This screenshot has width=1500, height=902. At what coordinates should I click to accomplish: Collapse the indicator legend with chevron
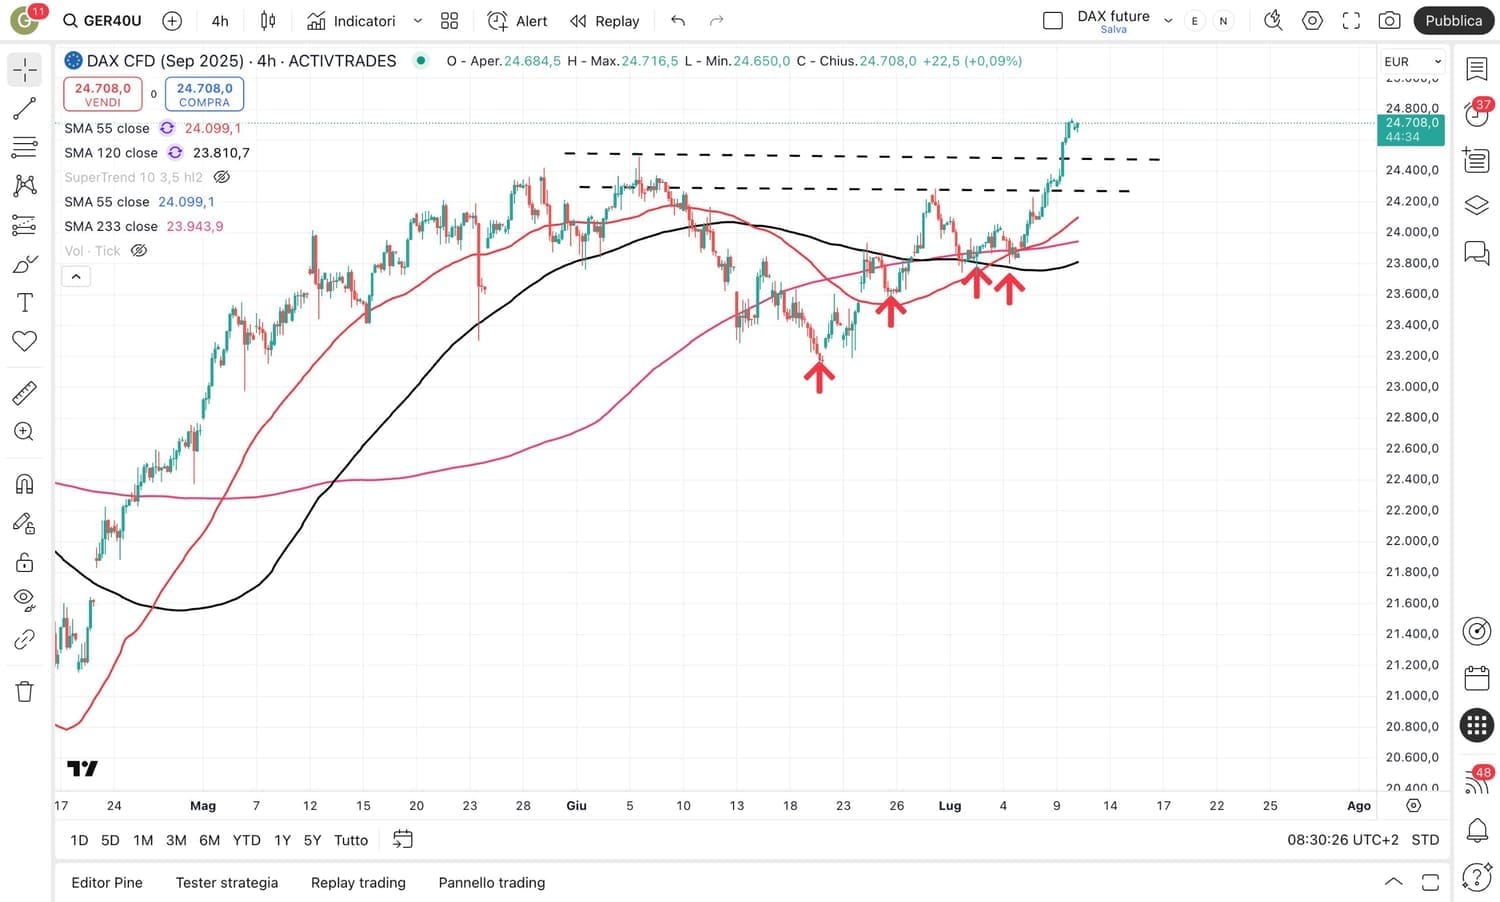click(76, 276)
